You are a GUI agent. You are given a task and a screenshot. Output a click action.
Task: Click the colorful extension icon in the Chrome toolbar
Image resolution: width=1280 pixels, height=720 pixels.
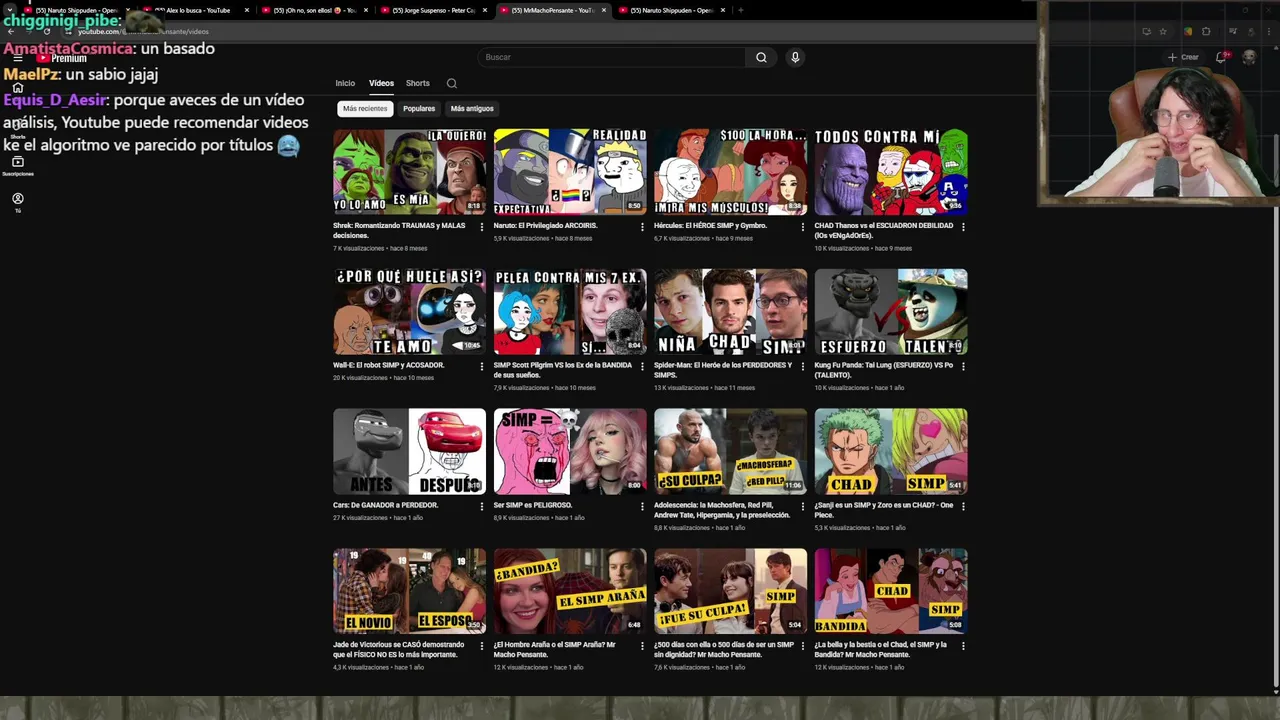pyautogui.click(x=1188, y=31)
